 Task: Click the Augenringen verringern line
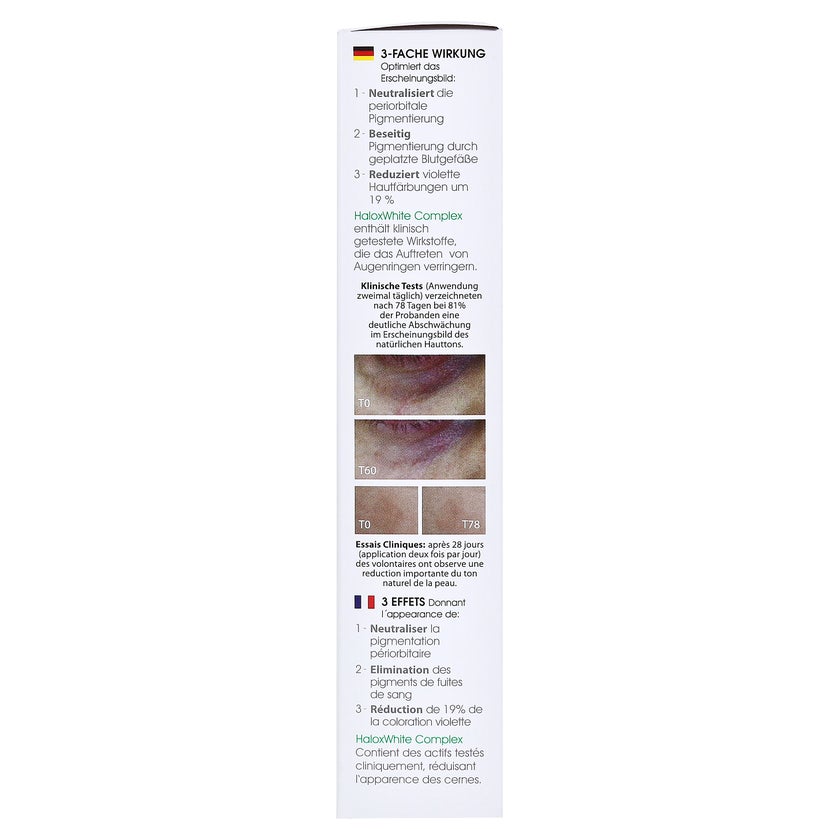click(415, 267)
